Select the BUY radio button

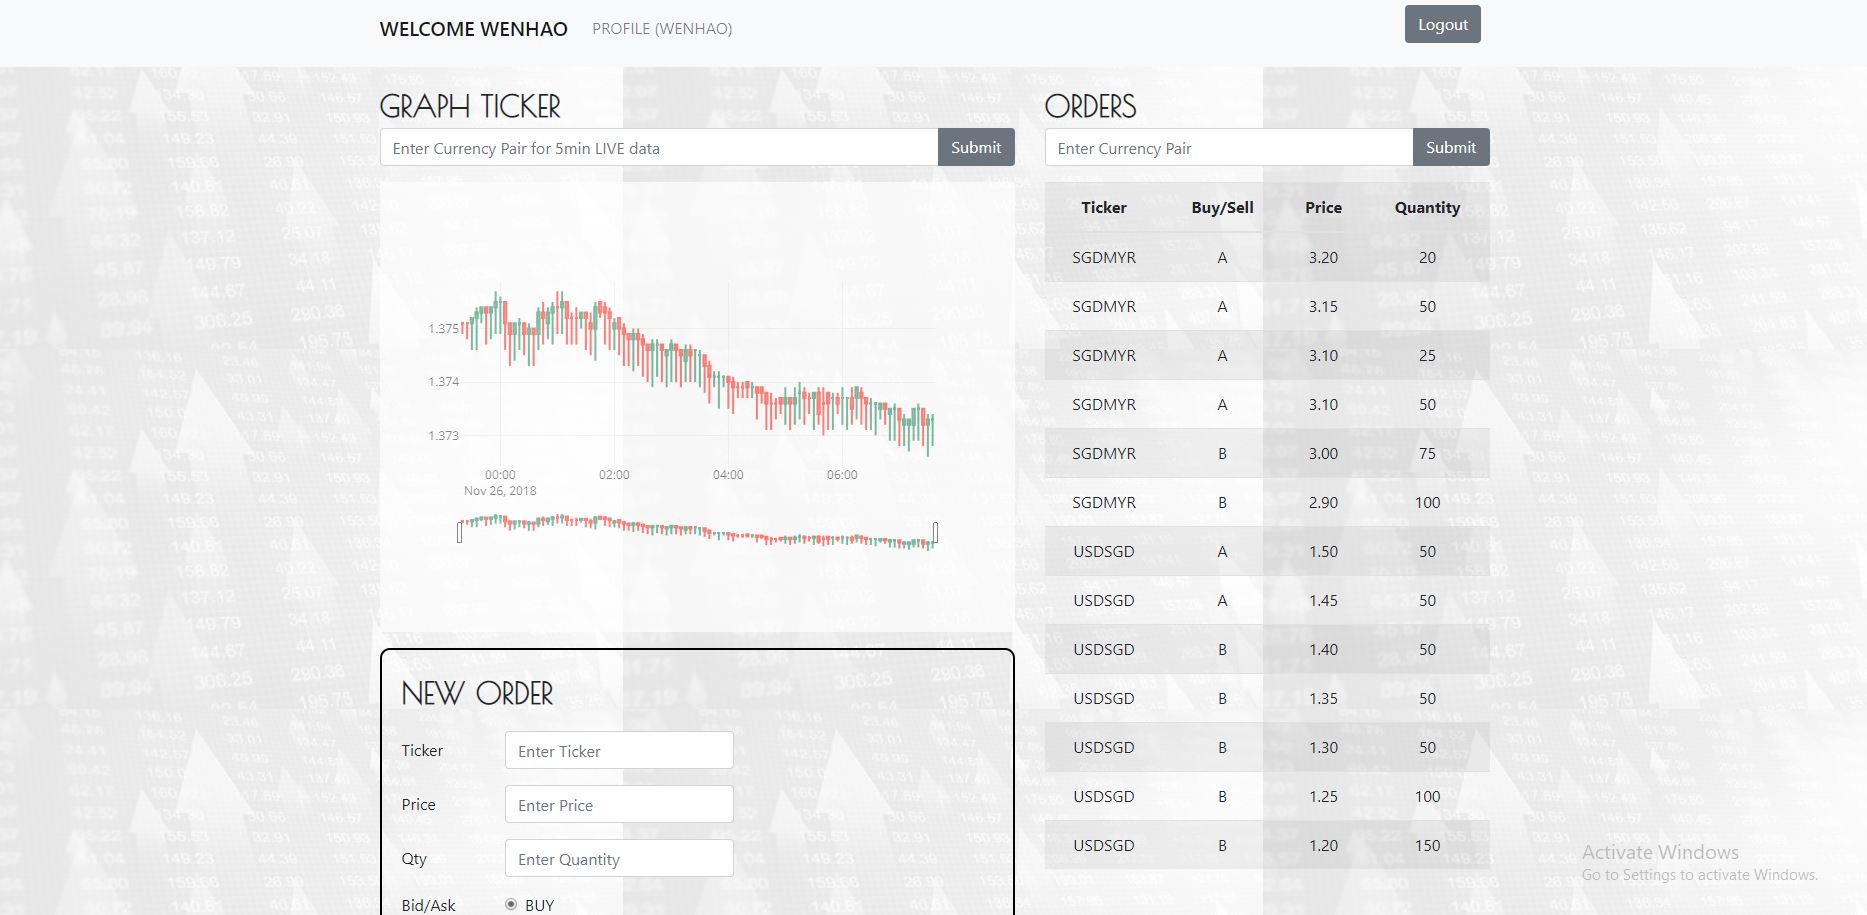pos(511,904)
